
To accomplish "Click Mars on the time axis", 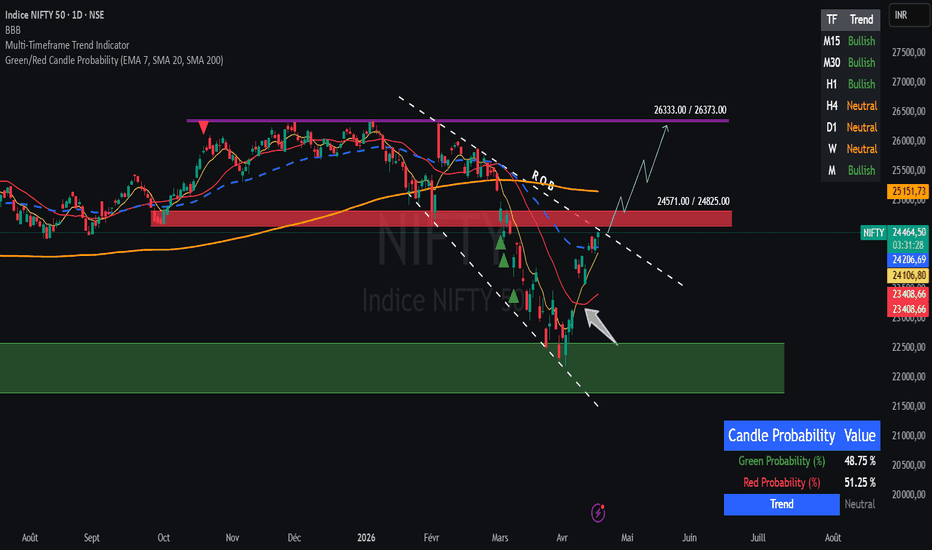I will coord(500,538).
